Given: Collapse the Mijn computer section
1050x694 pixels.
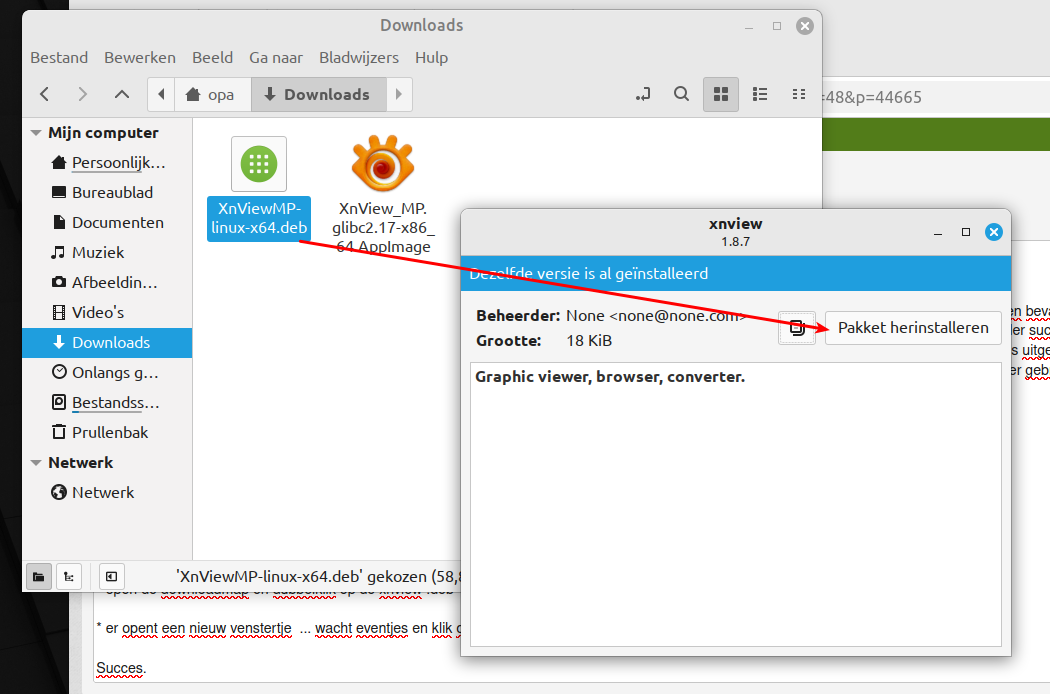Looking at the screenshot, I should (x=36, y=133).
